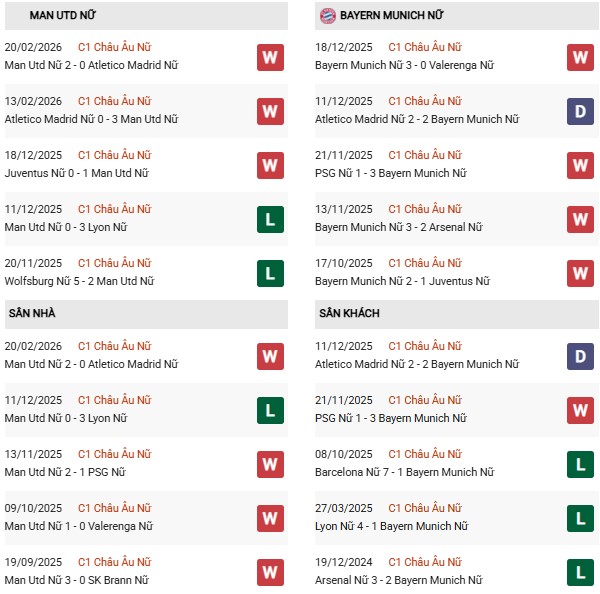Click the L badge for Lyon 4-1 Bayern
The width and height of the screenshot is (600, 594).
pyautogui.click(x=580, y=518)
